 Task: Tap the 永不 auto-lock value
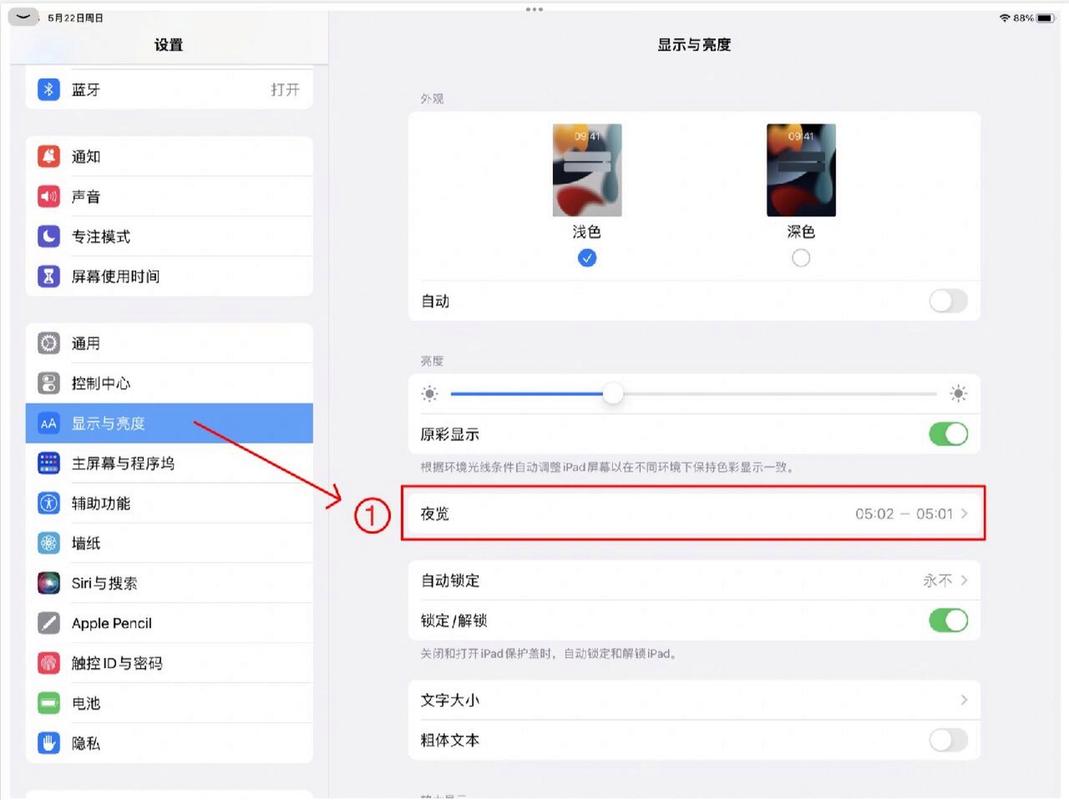[x=937, y=580]
